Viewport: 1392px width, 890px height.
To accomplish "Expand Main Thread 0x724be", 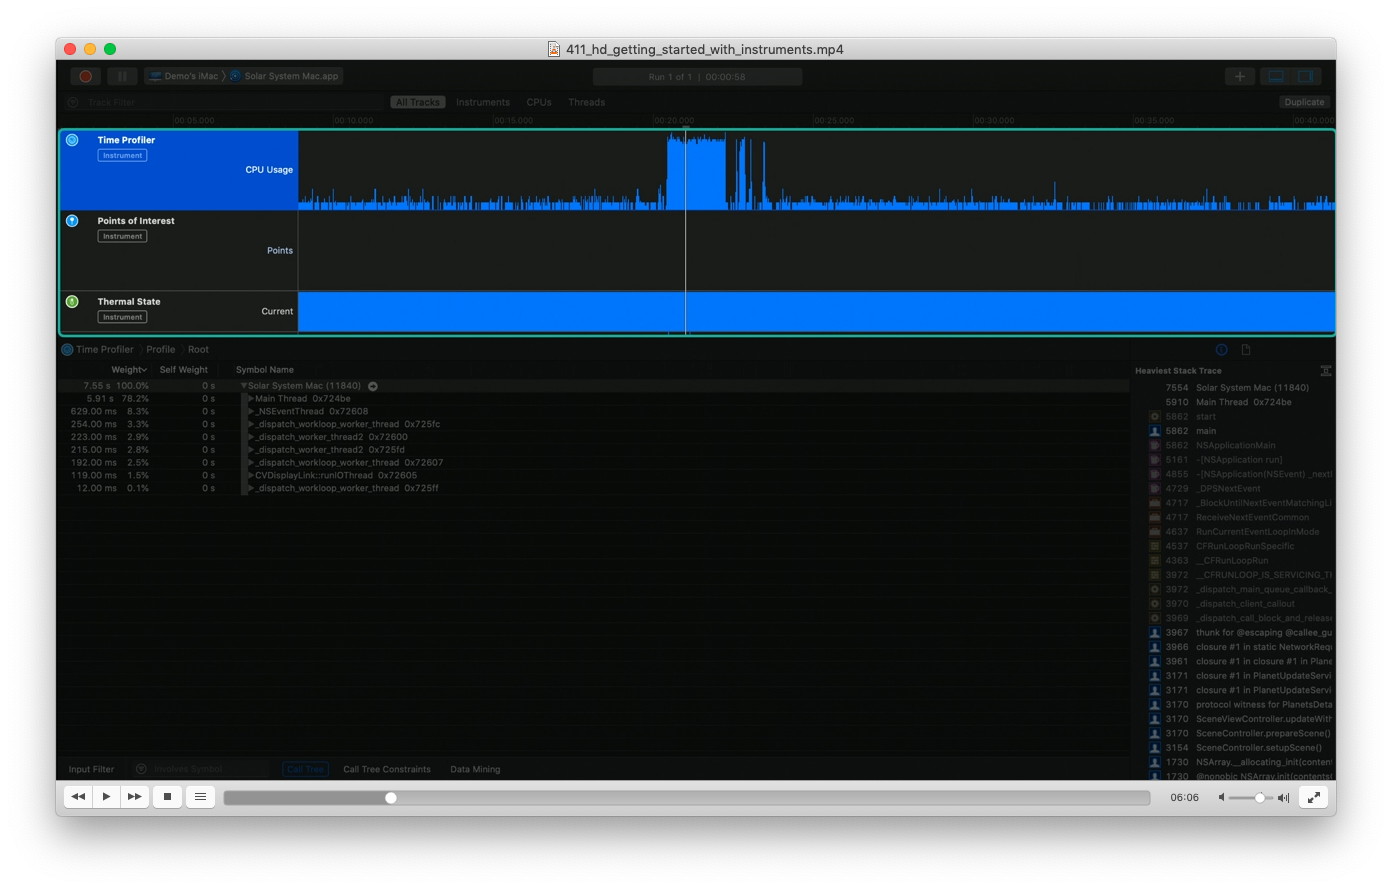I will tap(251, 399).
